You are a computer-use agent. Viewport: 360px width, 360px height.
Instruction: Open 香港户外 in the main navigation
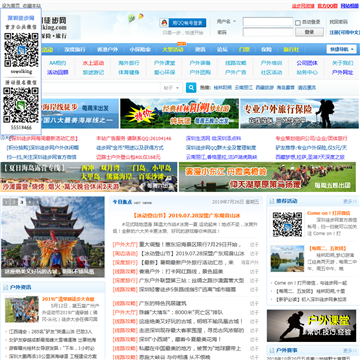107,50
